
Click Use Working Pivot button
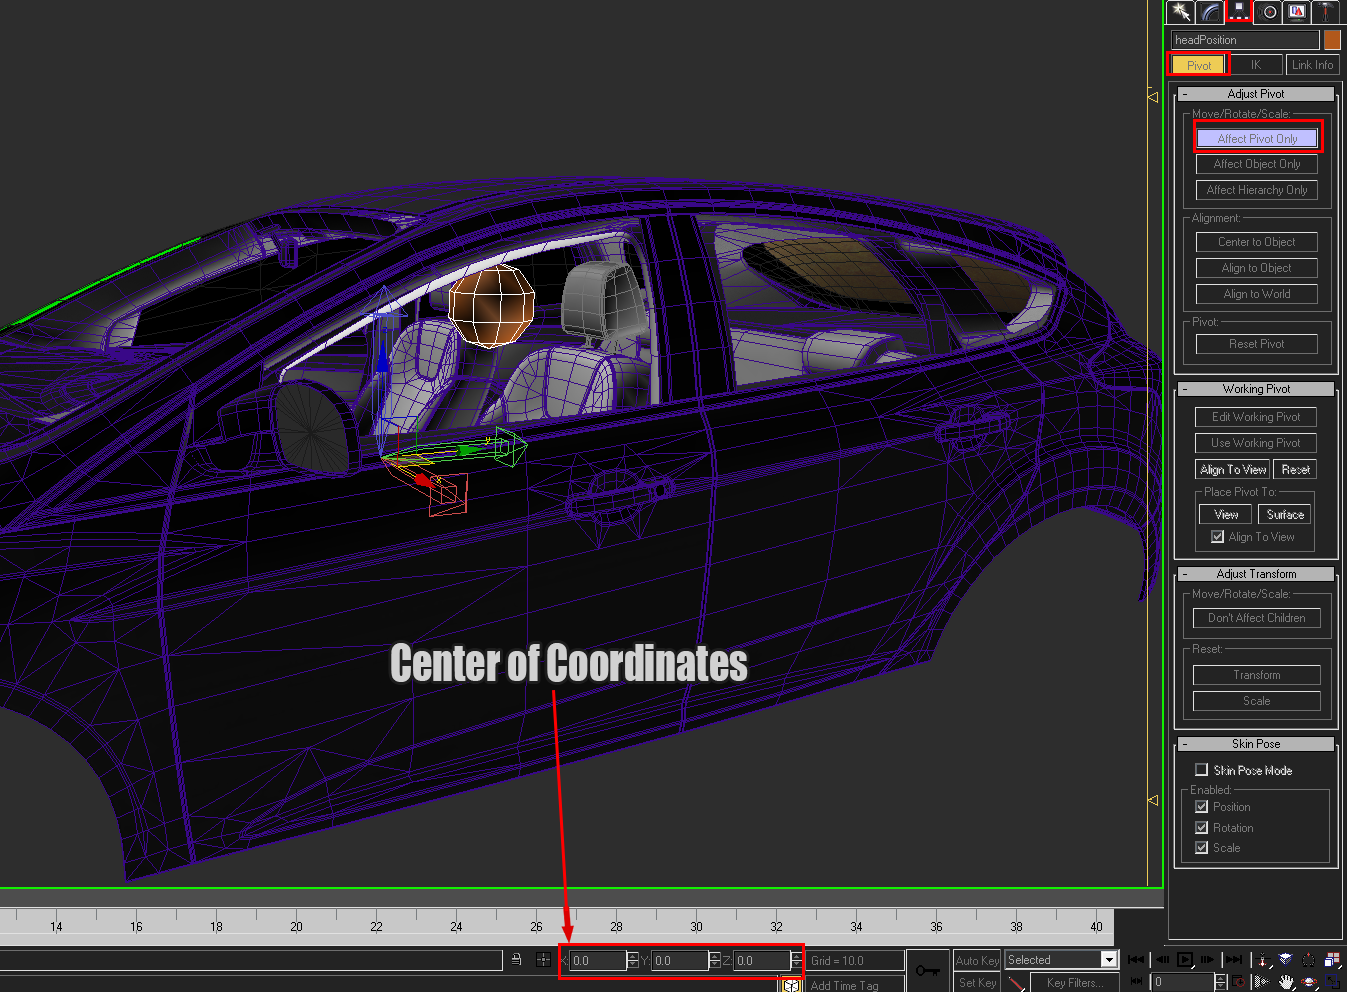1256,443
